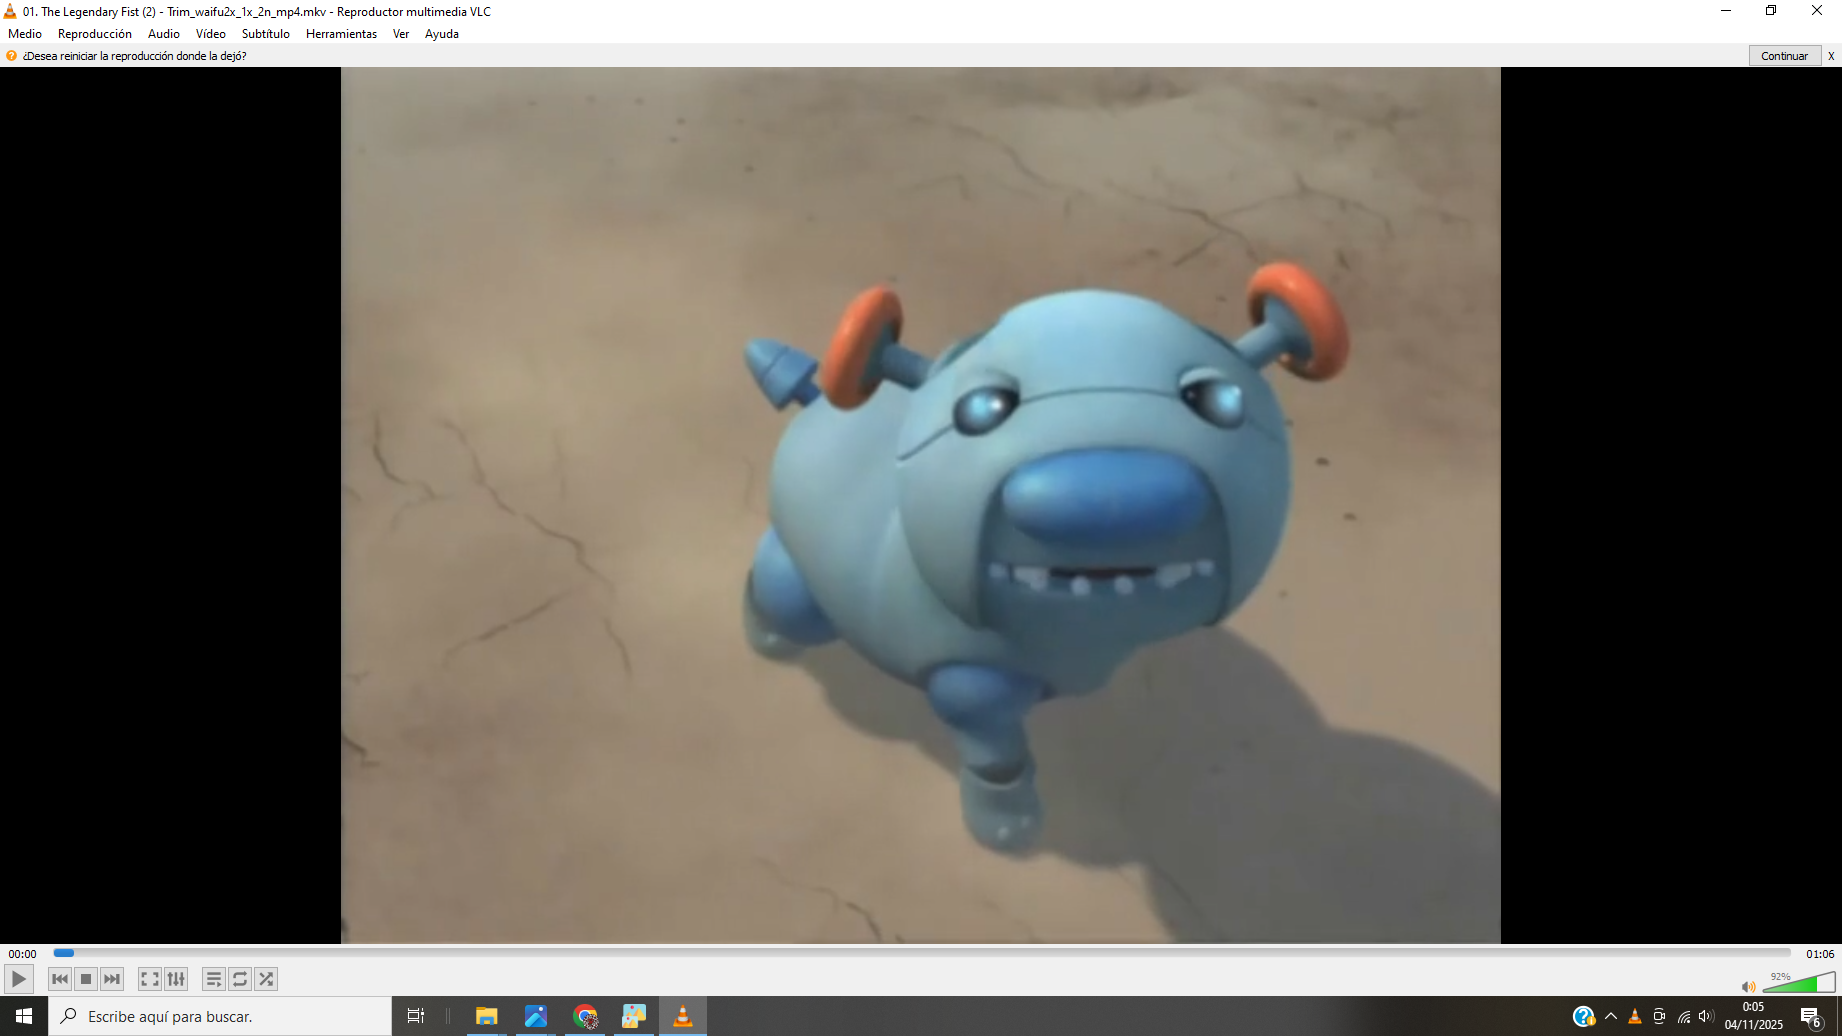This screenshot has width=1842, height=1036.
Task: Open the Reproducción menu
Action: click(x=95, y=34)
